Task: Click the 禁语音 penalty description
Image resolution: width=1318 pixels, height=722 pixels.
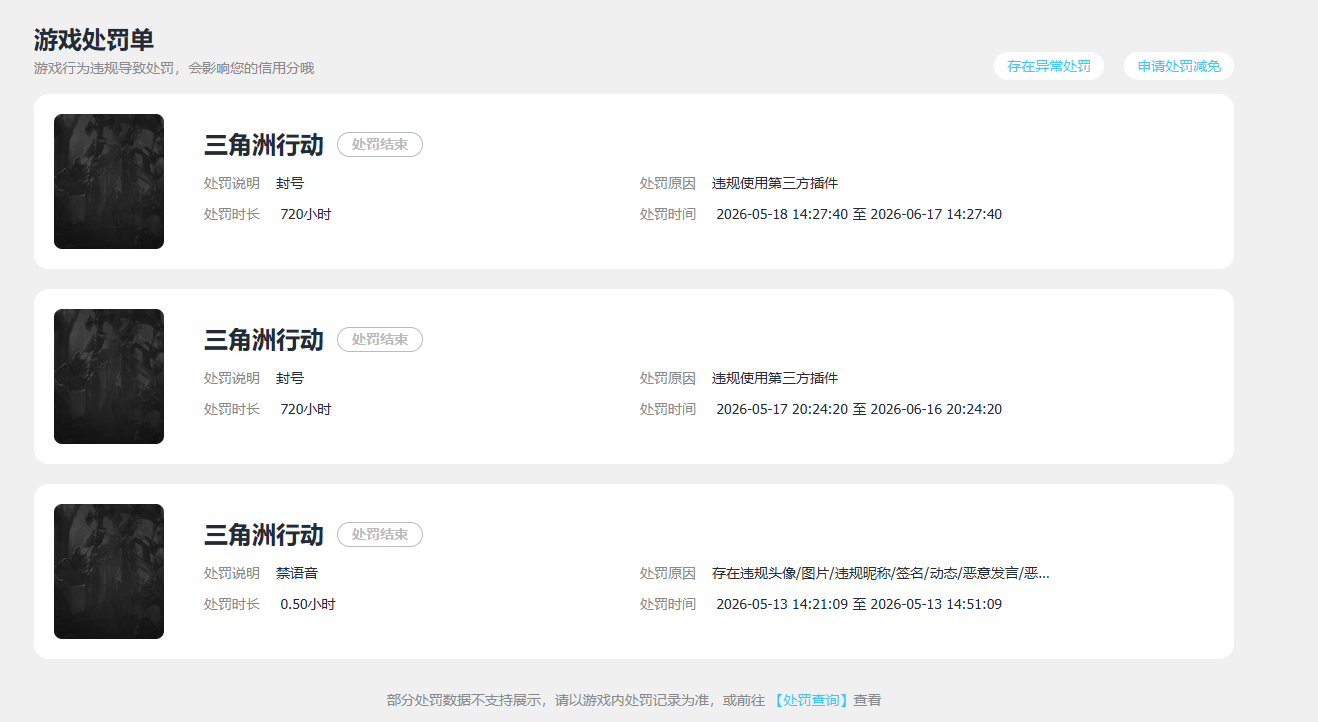Action: [x=297, y=573]
